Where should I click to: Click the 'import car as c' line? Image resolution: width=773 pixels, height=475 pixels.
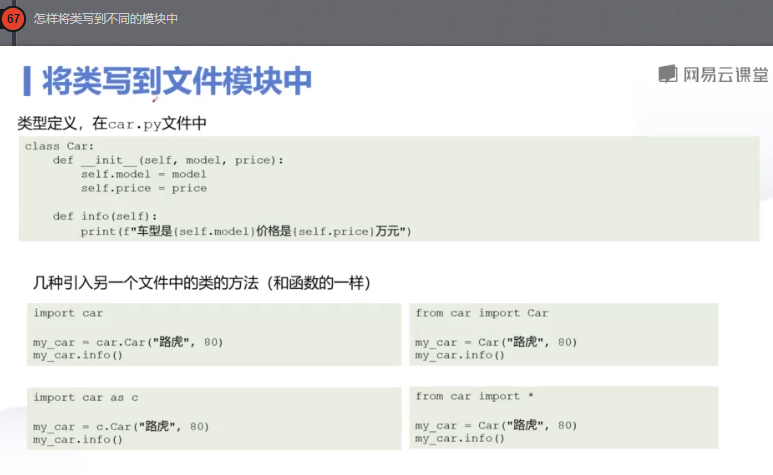[x=86, y=398]
